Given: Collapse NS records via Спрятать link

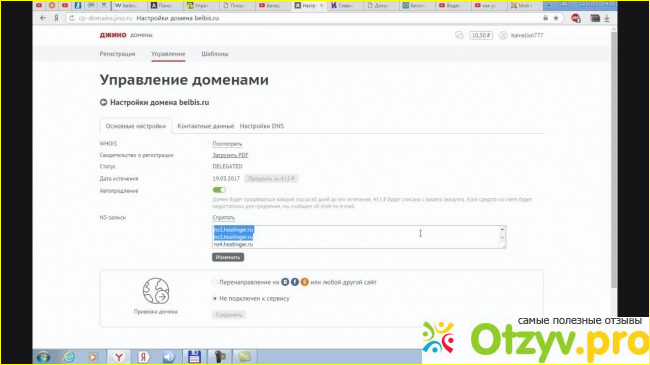Looking at the screenshot, I should 223,217.
